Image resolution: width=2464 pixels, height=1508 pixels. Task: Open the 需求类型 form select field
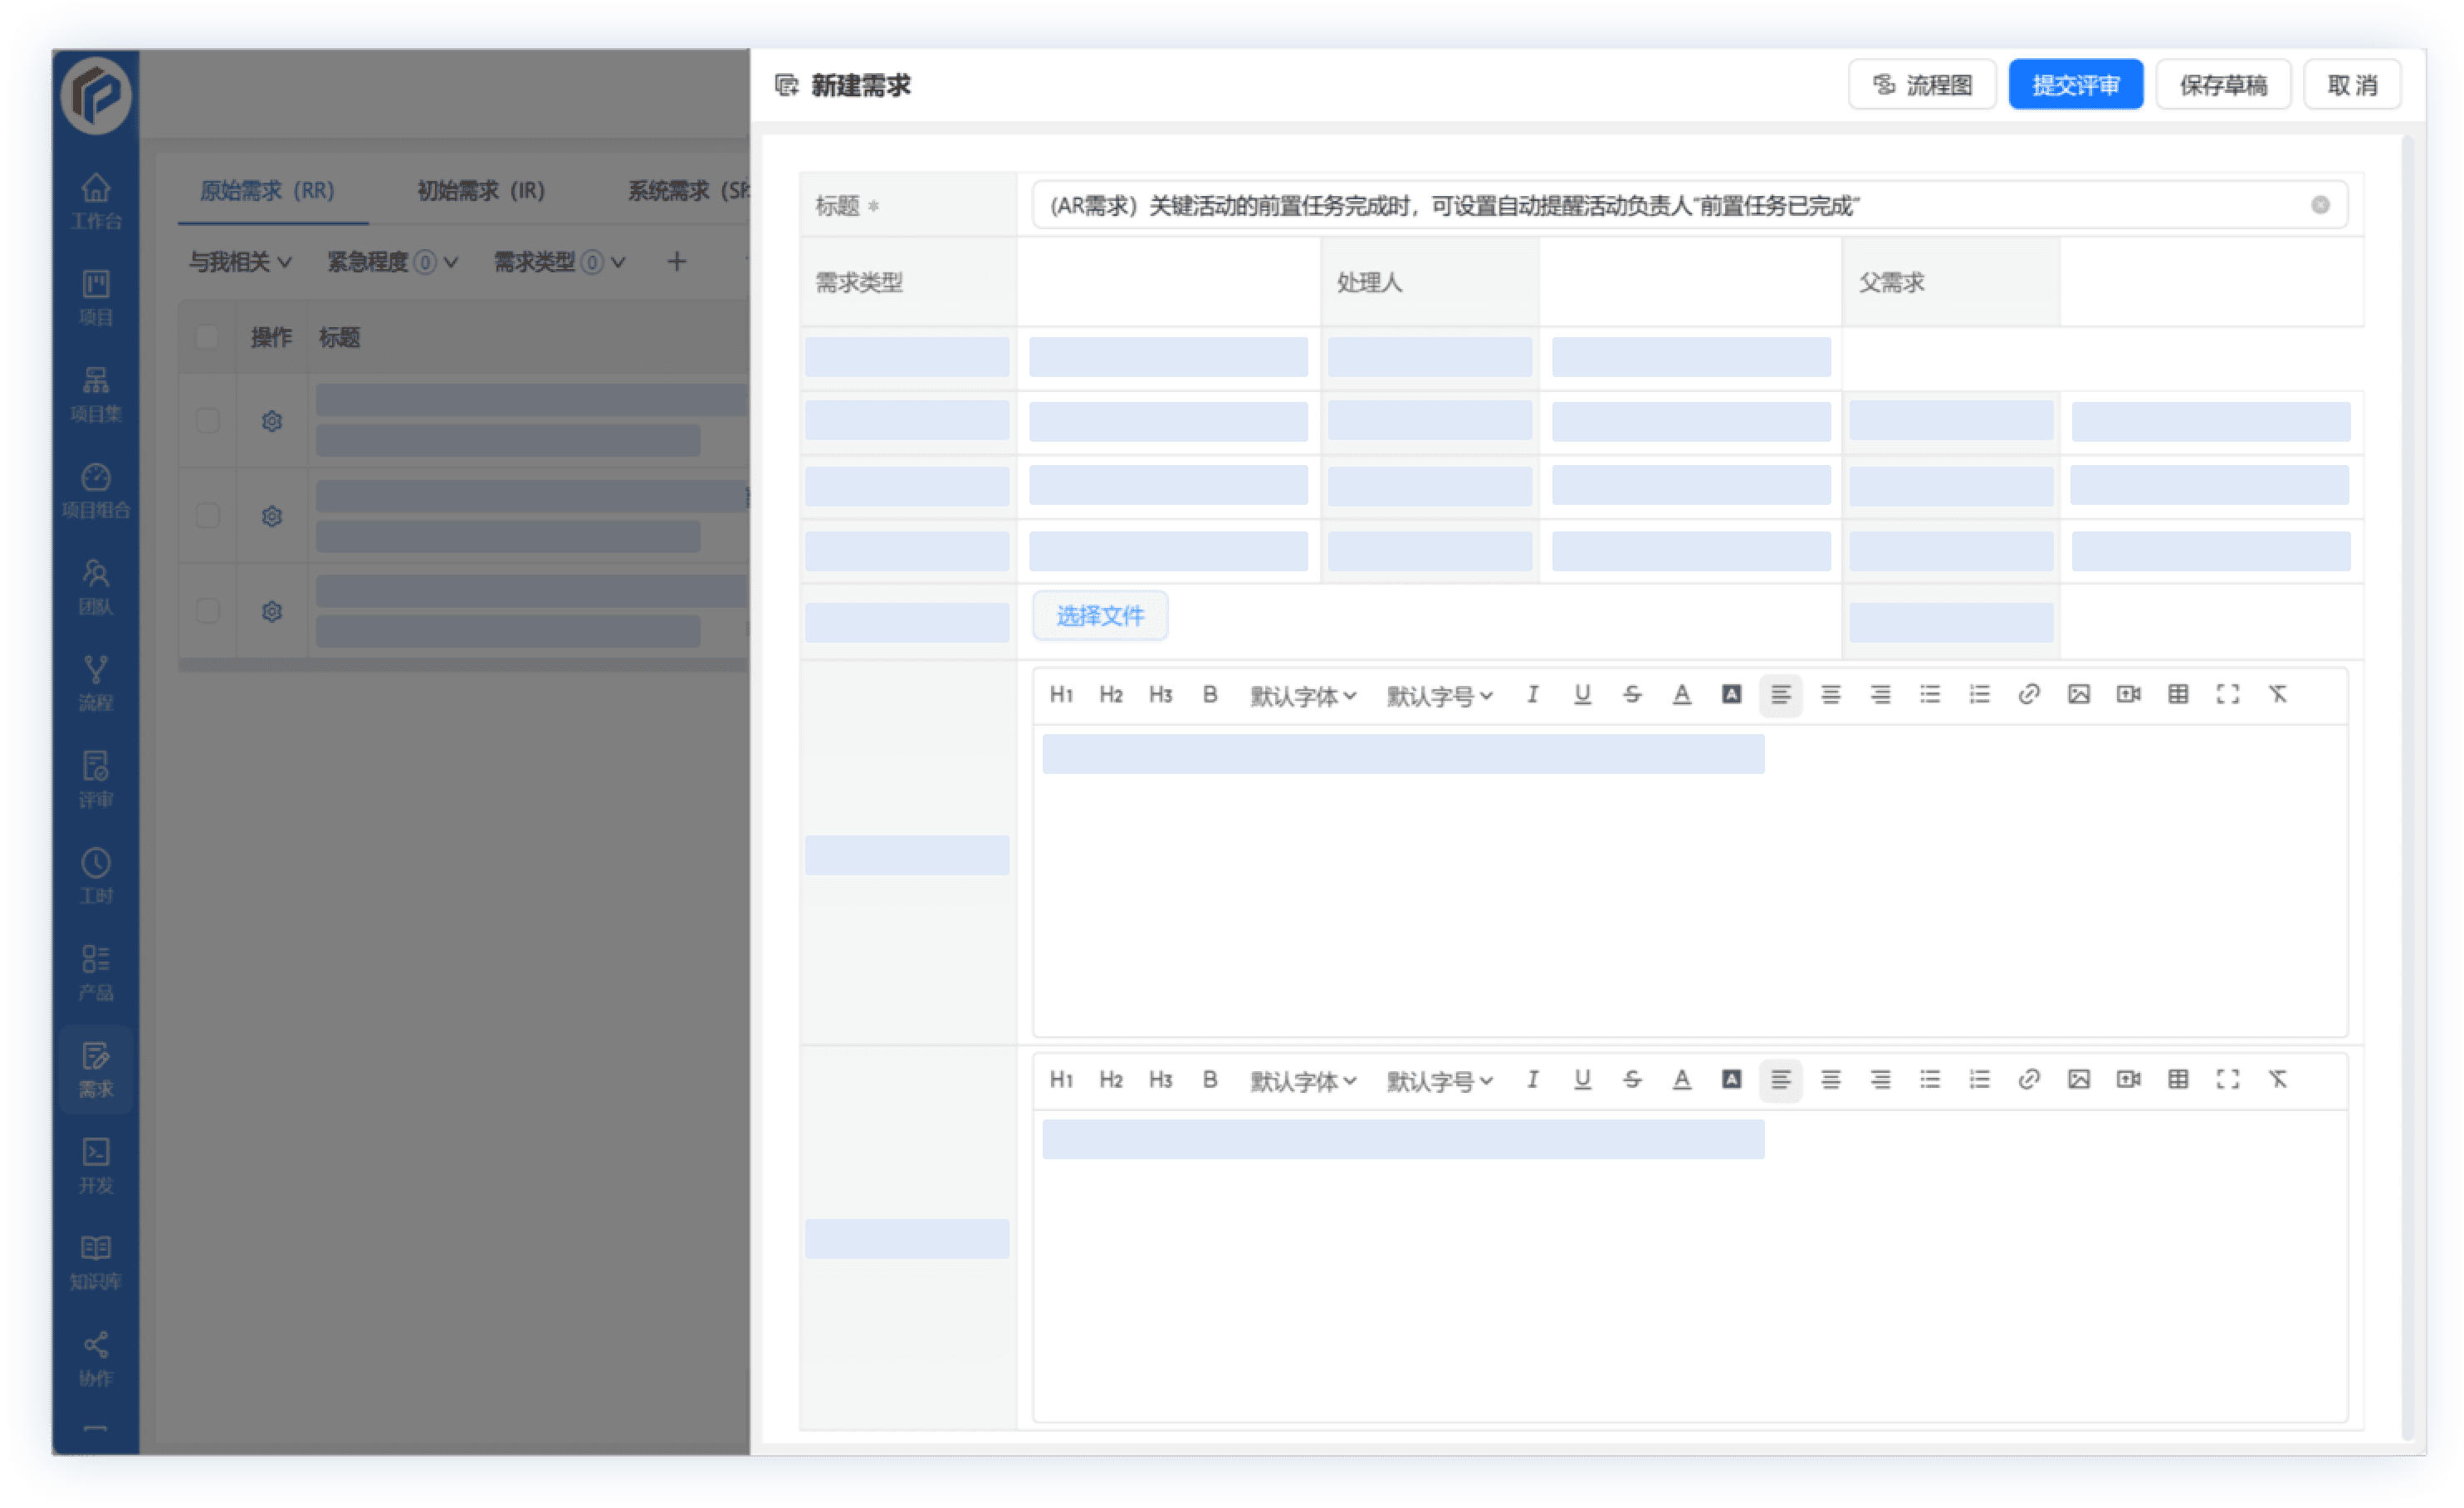[x=1168, y=282]
